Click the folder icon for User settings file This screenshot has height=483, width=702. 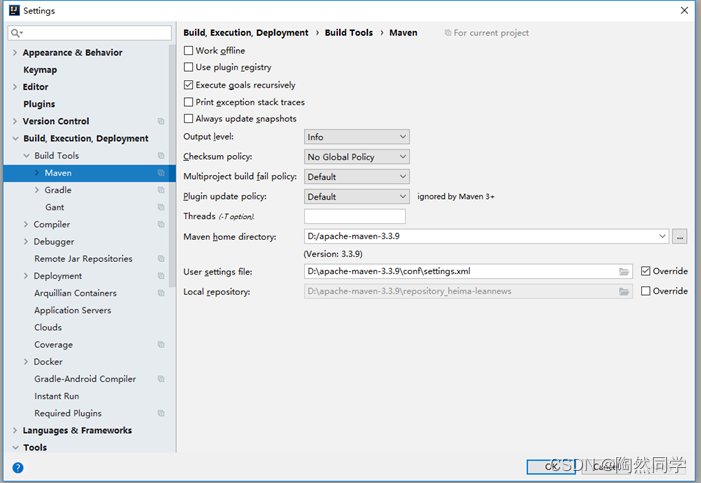coord(624,272)
